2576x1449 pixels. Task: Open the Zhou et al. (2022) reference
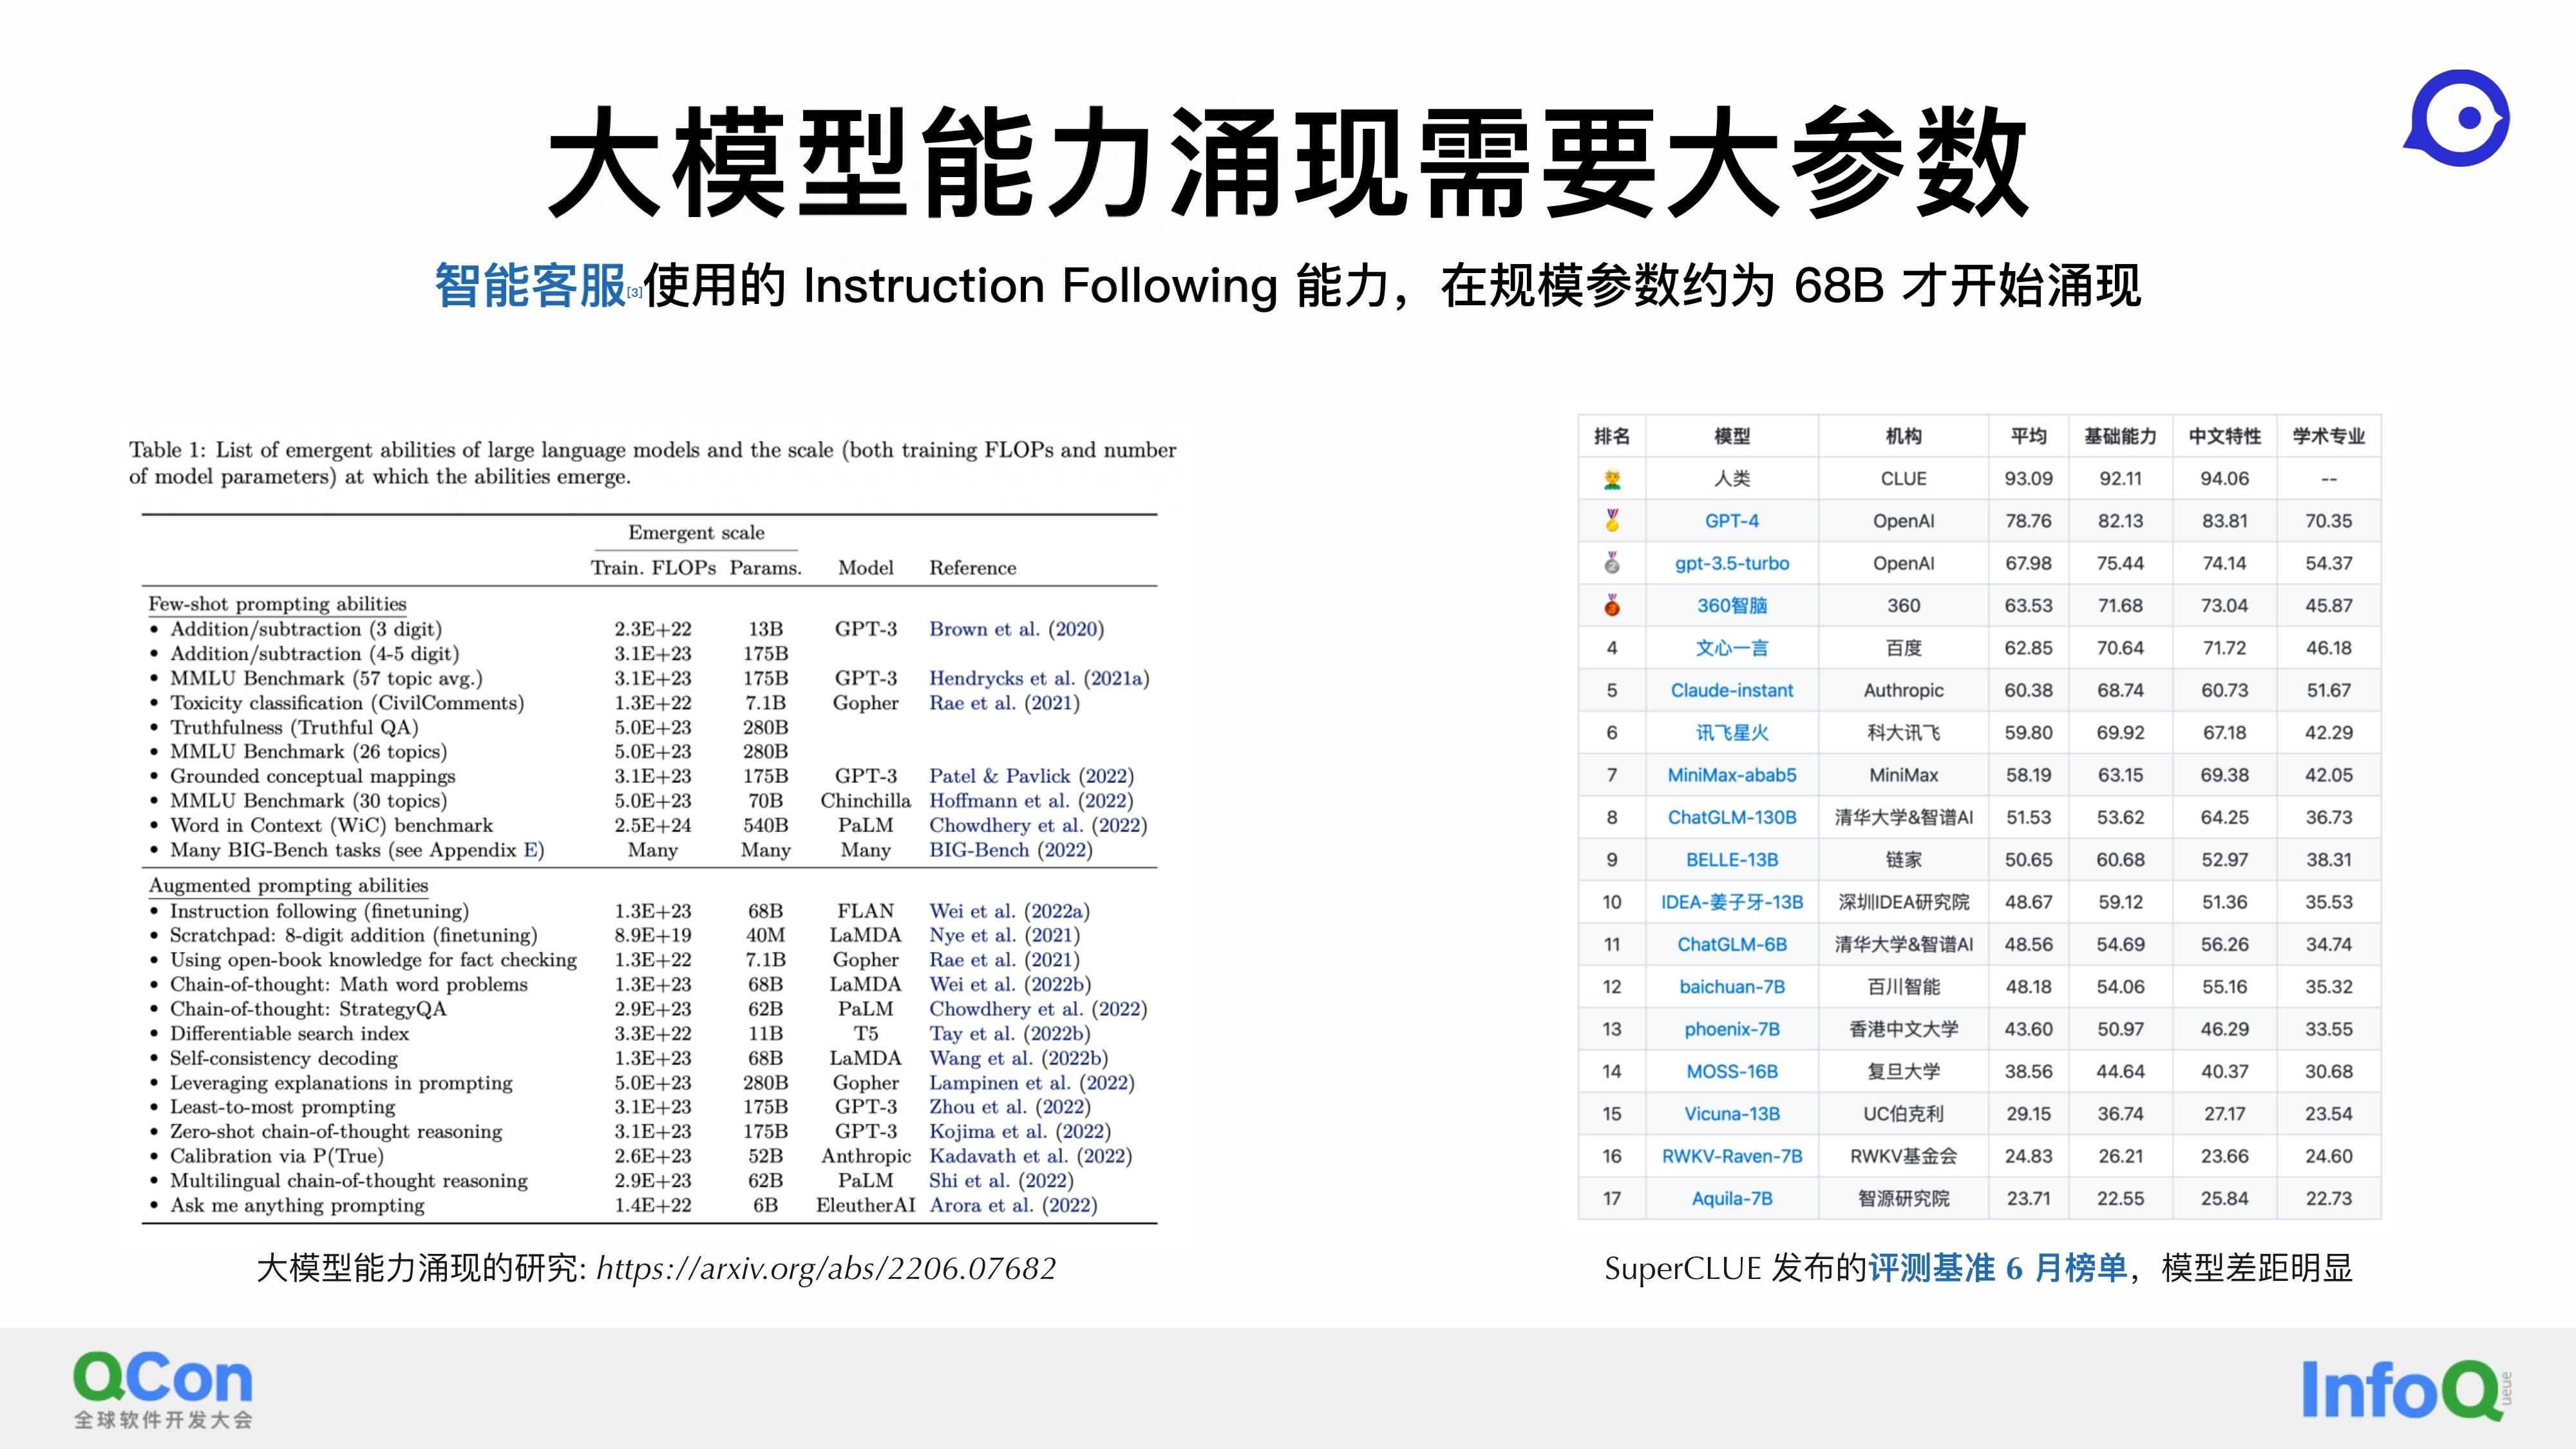coord(1010,1107)
